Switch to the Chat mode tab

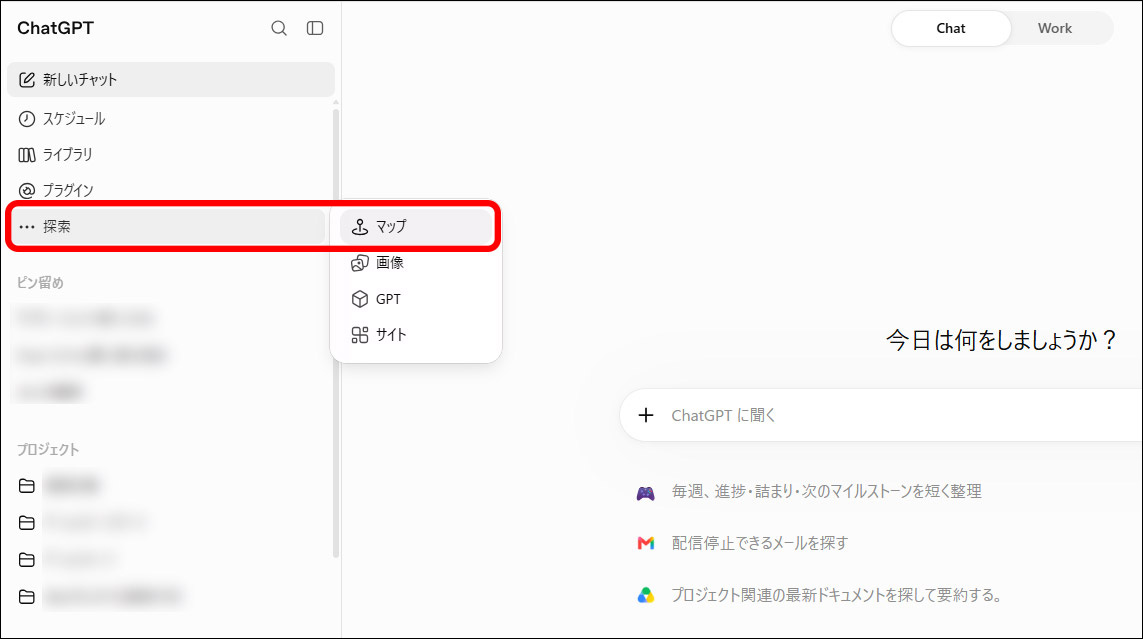click(951, 28)
